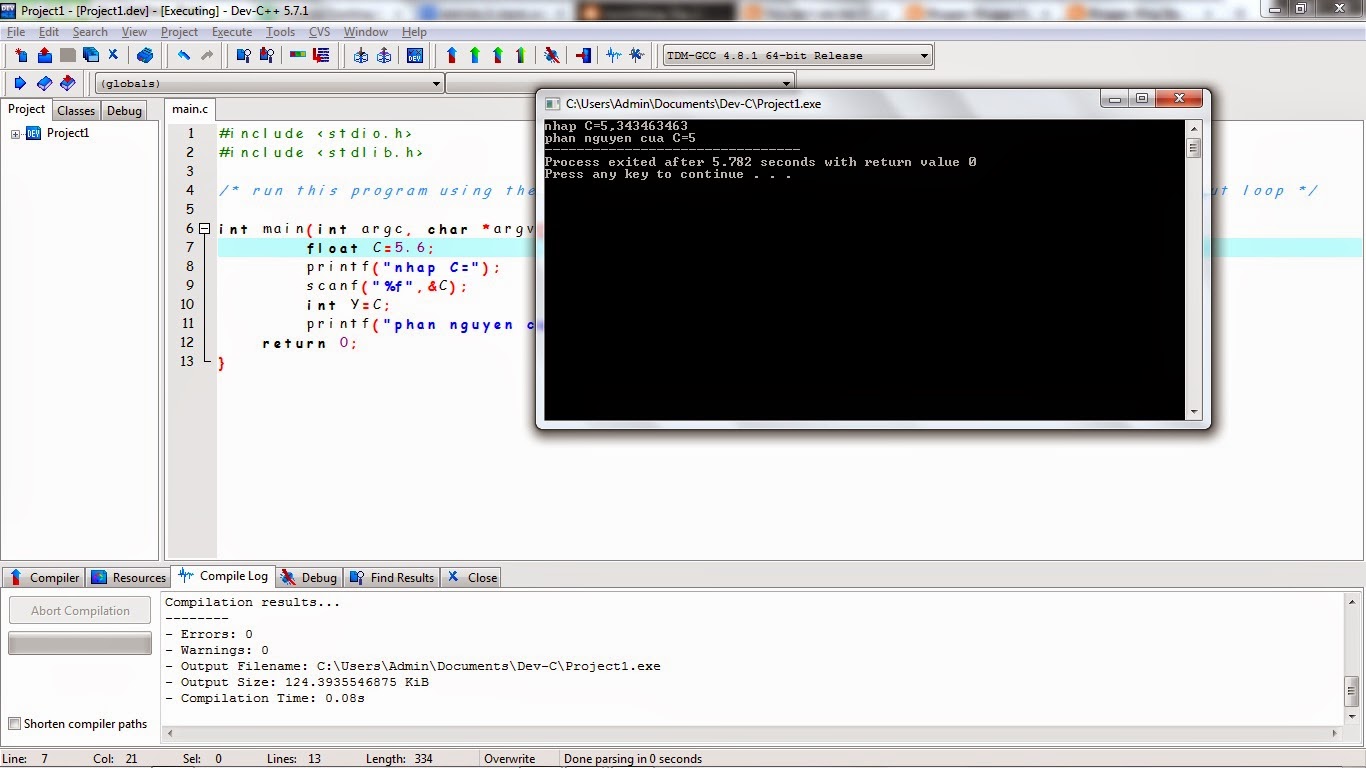Click the compilation progress bar
The image size is (1366, 768).
(x=80, y=644)
